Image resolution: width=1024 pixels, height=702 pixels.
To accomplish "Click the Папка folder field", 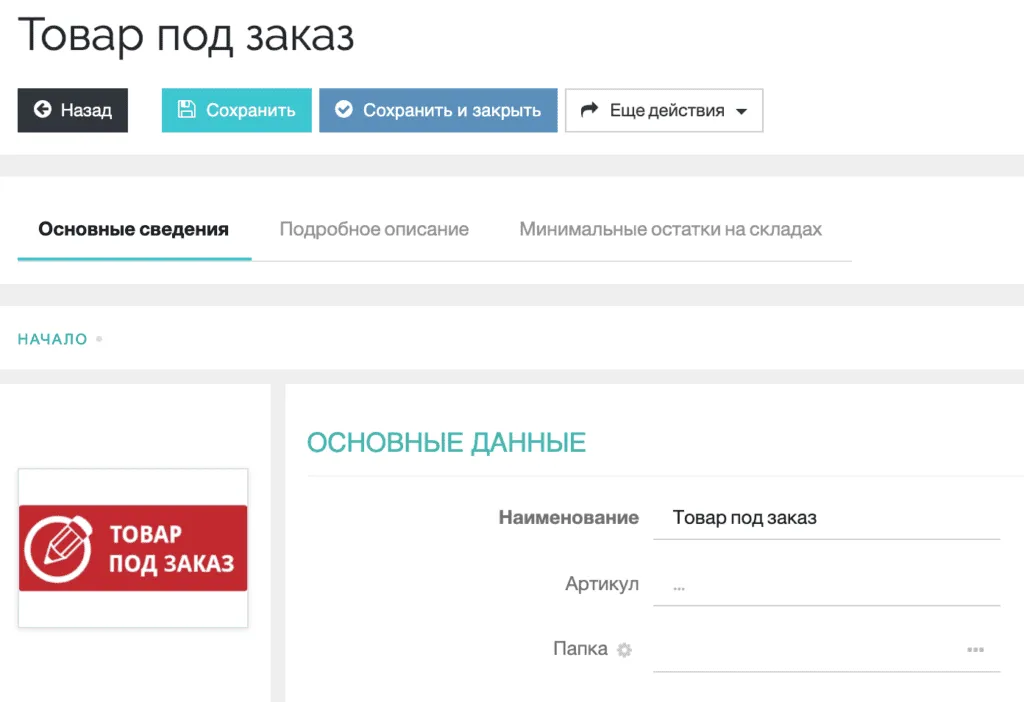I will pos(826,650).
